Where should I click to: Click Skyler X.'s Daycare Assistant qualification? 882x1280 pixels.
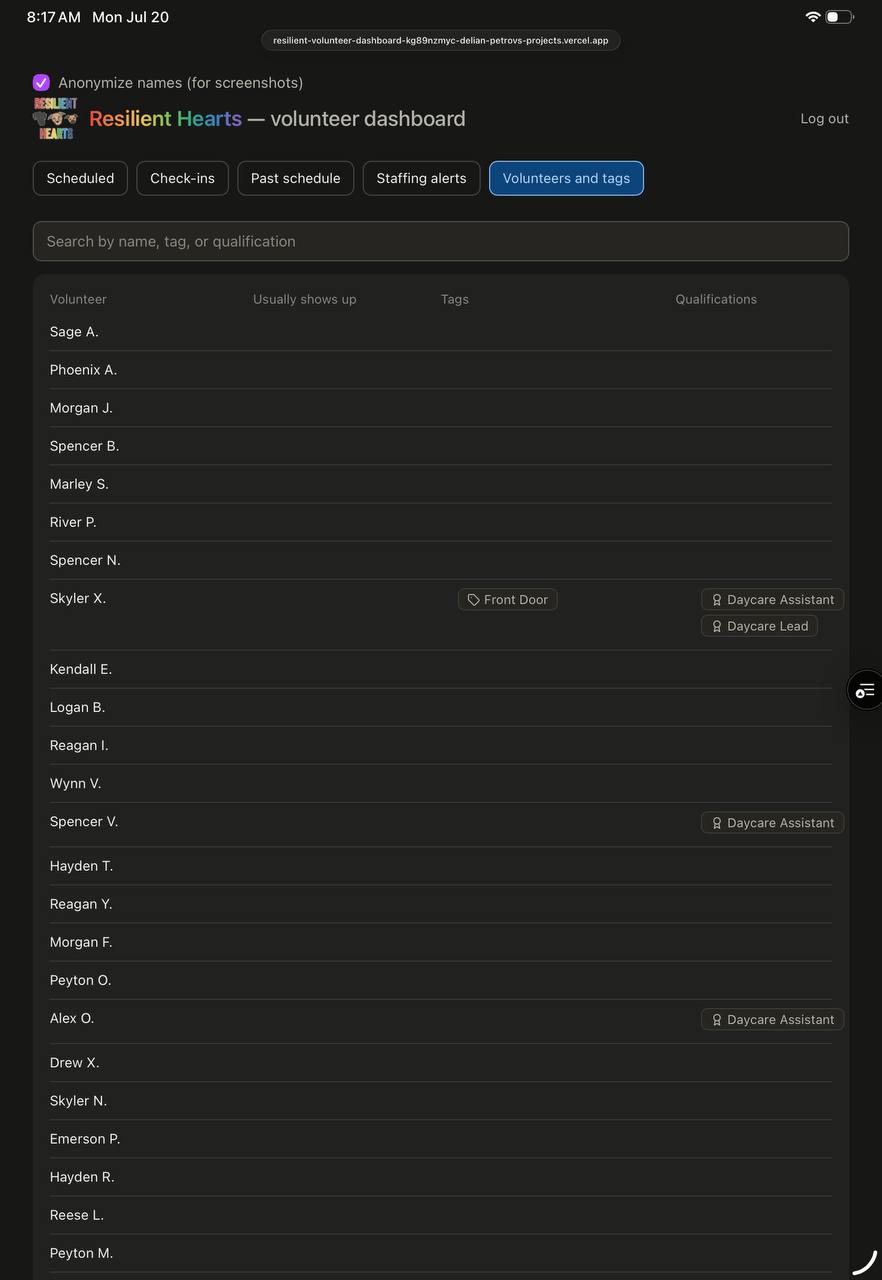[773, 600]
